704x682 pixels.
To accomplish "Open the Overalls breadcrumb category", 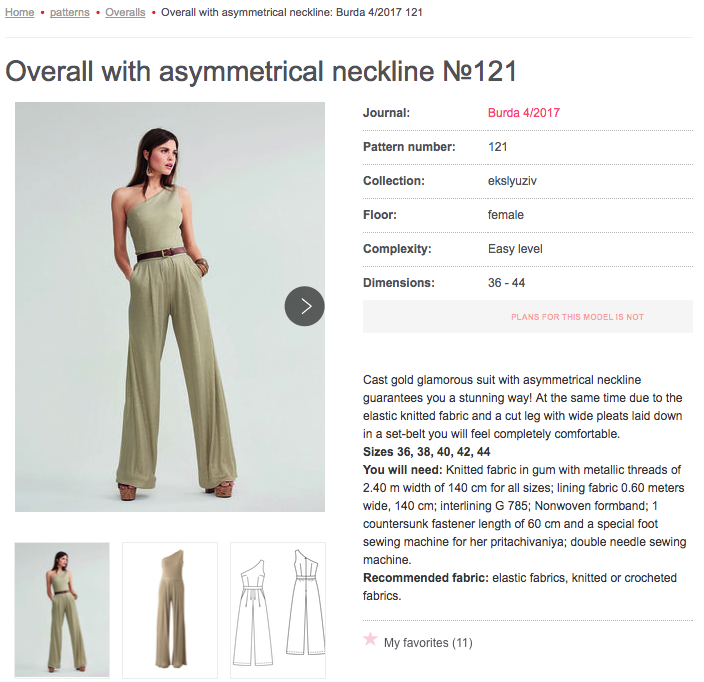I will pos(125,12).
